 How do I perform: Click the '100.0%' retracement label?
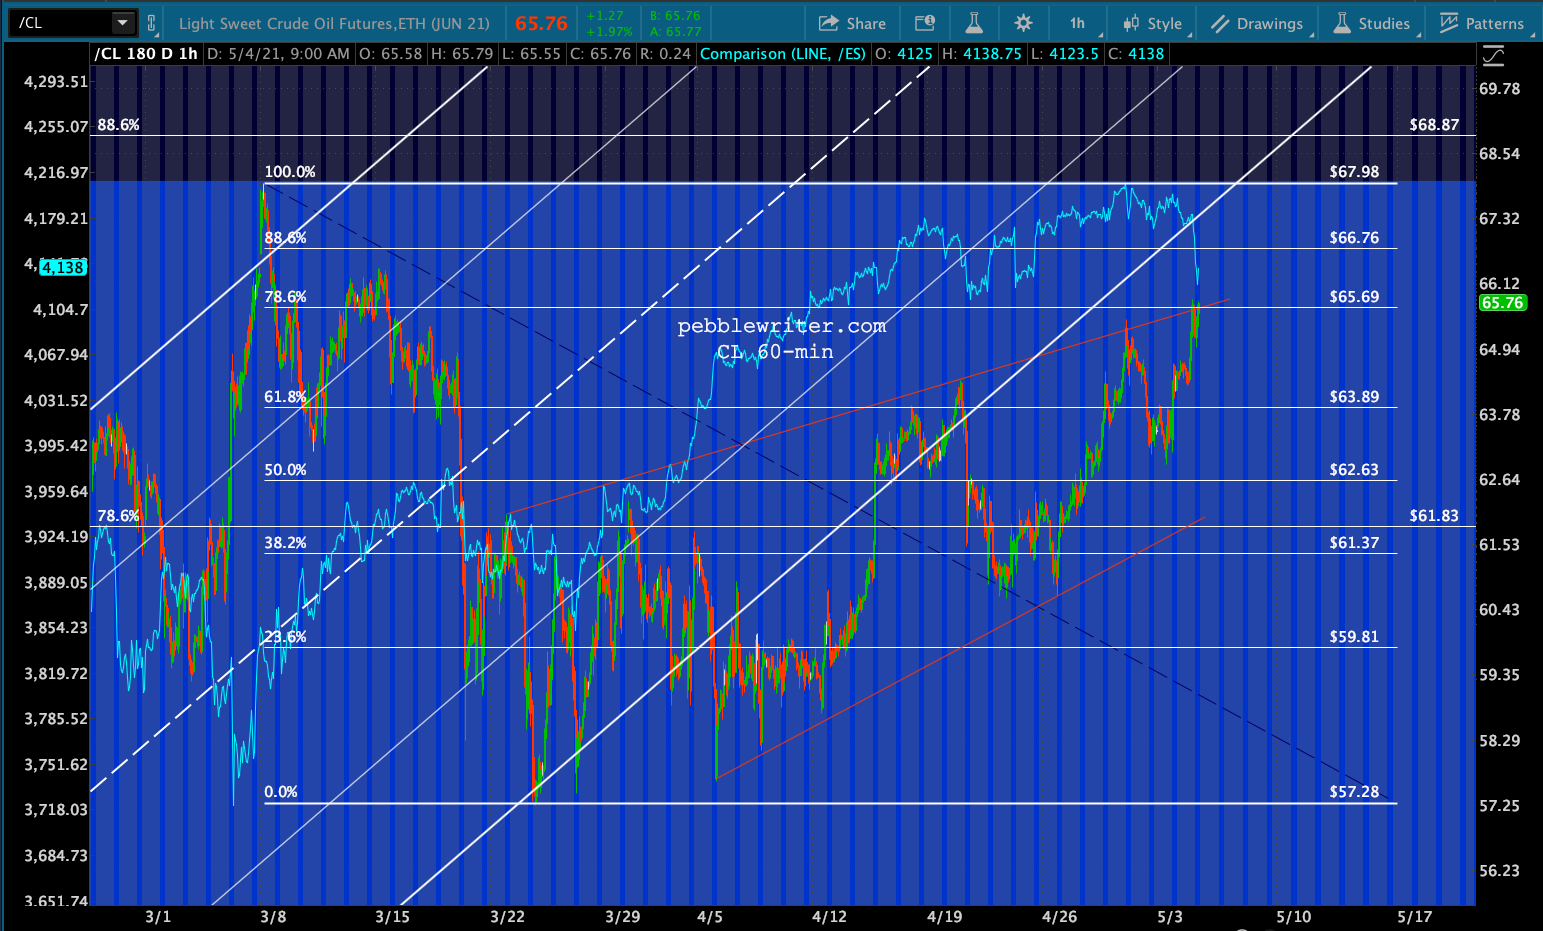[290, 172]
